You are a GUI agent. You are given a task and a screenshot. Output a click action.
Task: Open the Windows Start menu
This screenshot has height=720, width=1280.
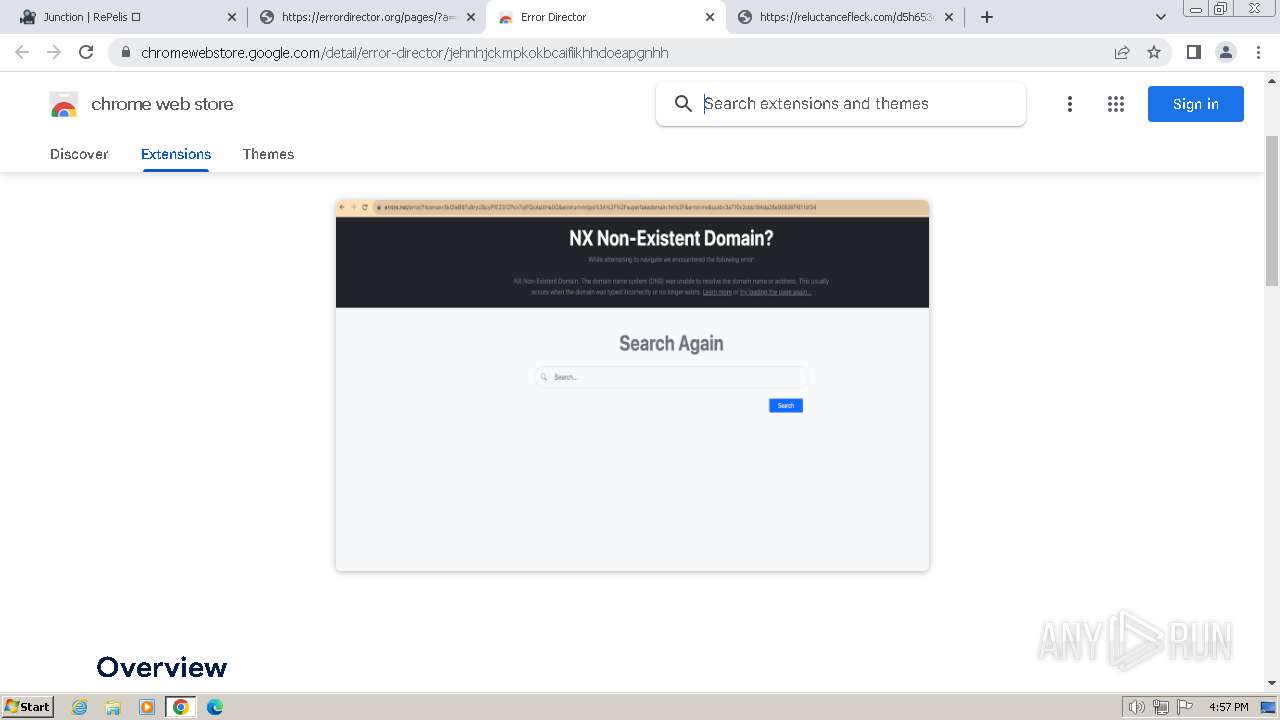click(x=28, y=707)
